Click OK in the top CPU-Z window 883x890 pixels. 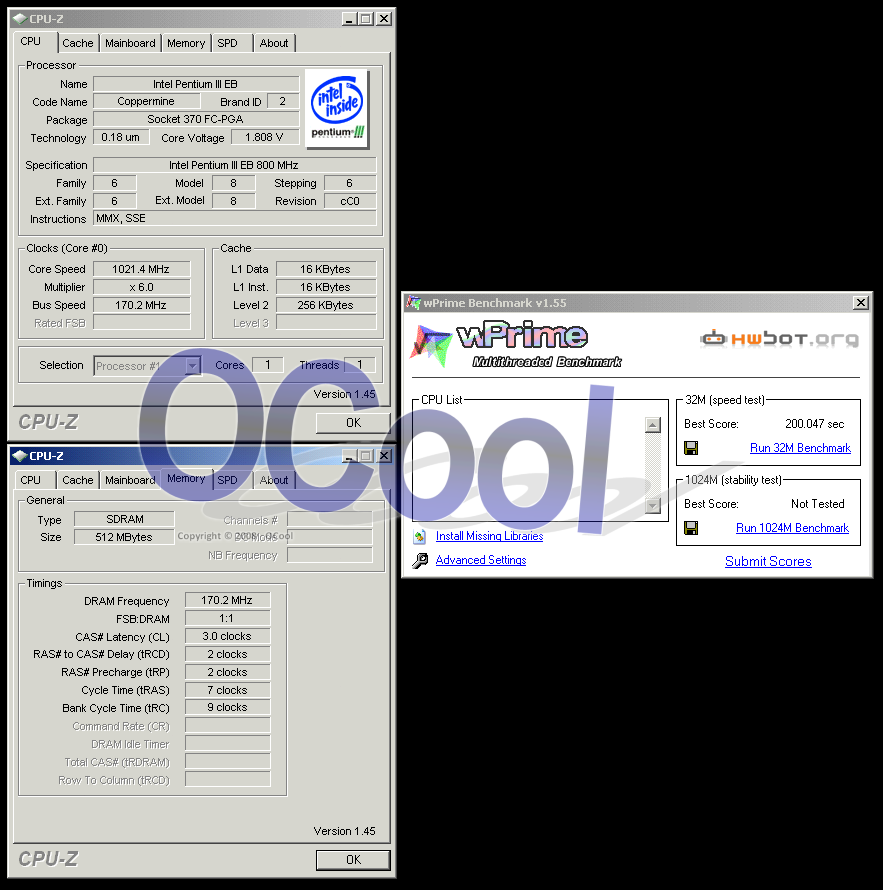[x=353, y=423]
